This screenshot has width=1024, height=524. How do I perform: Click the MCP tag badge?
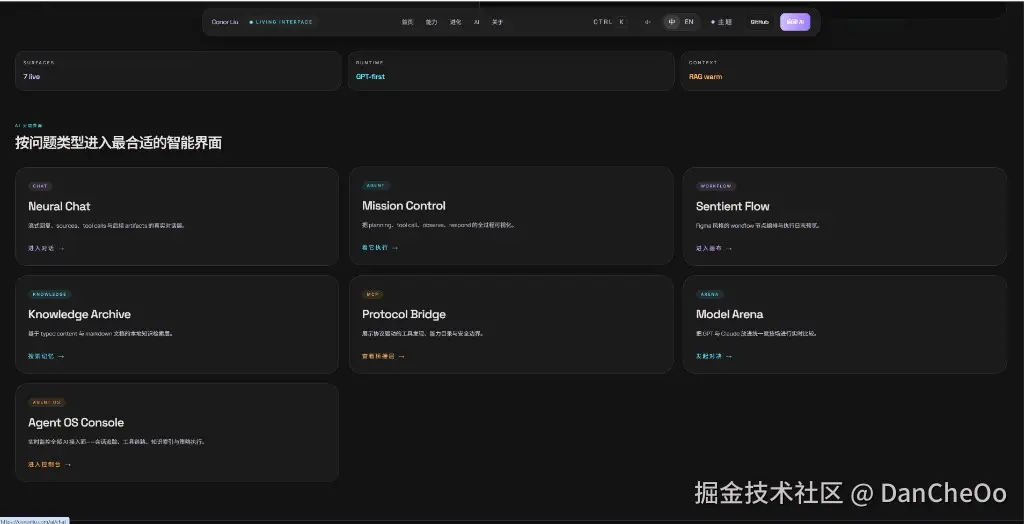point(372,294)
